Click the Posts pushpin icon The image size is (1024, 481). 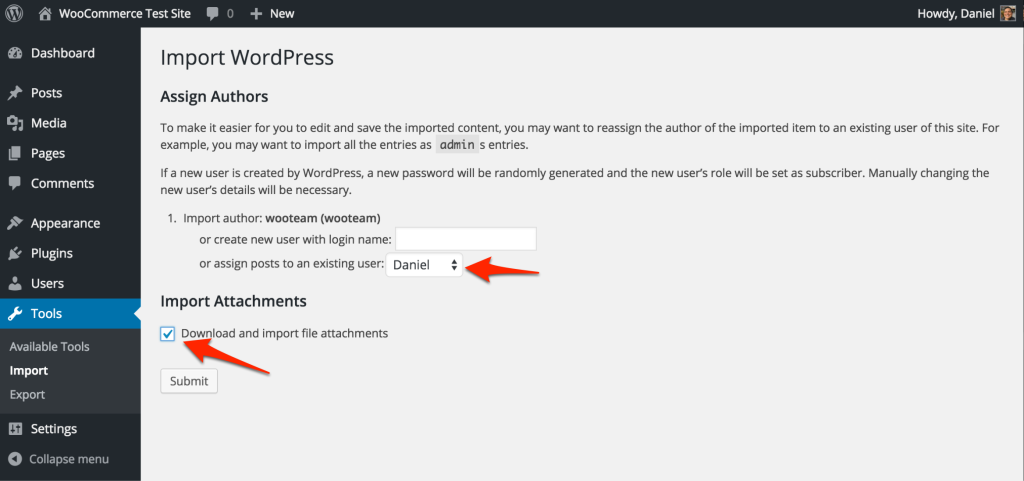[15, 93]
